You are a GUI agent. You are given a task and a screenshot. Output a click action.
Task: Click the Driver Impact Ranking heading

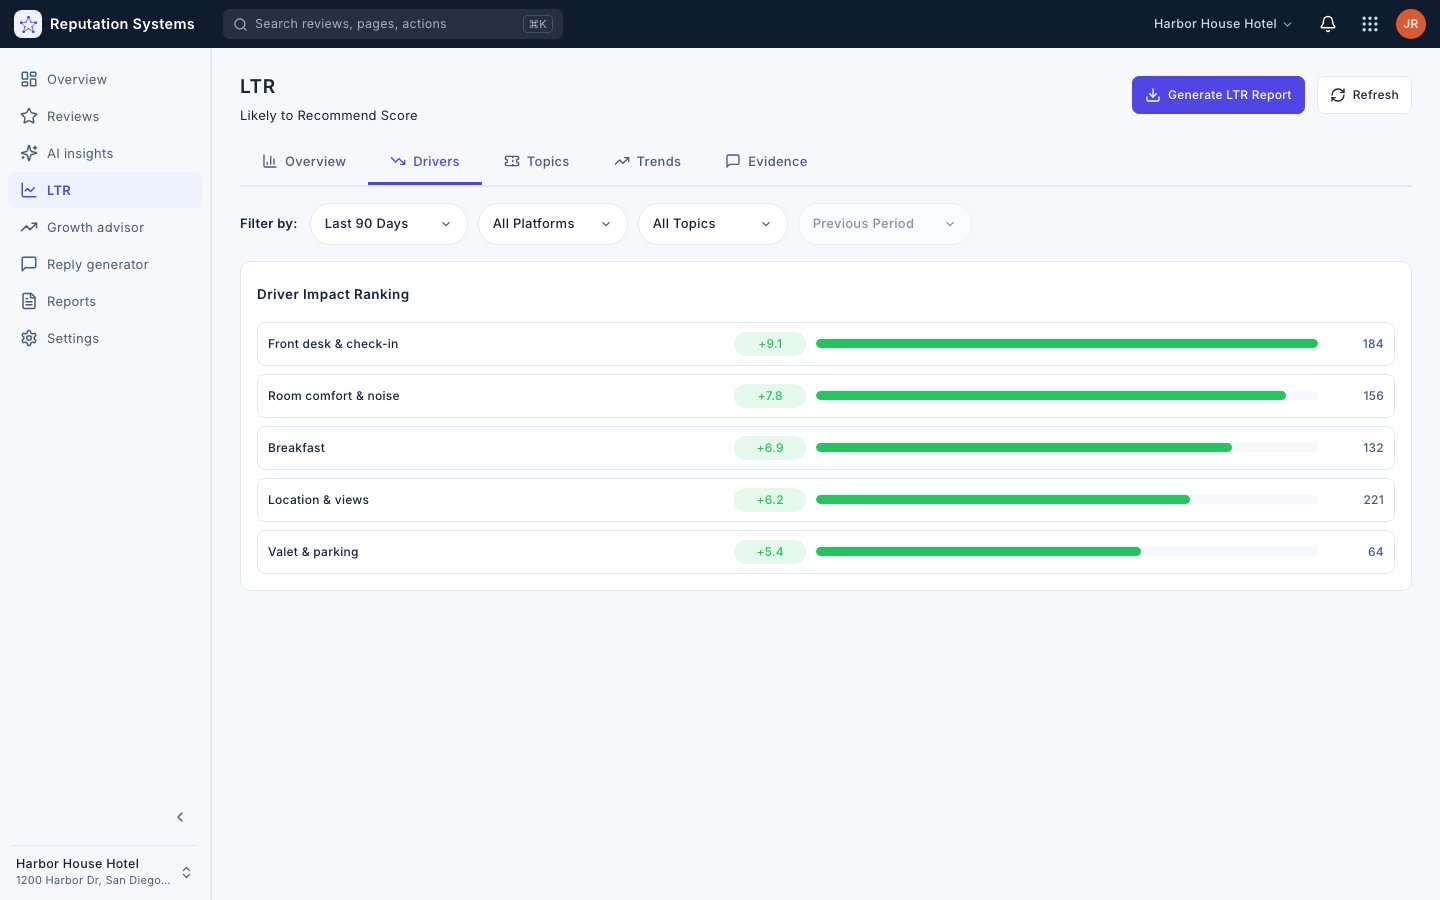pyautogui.click(x=333, y=294)
